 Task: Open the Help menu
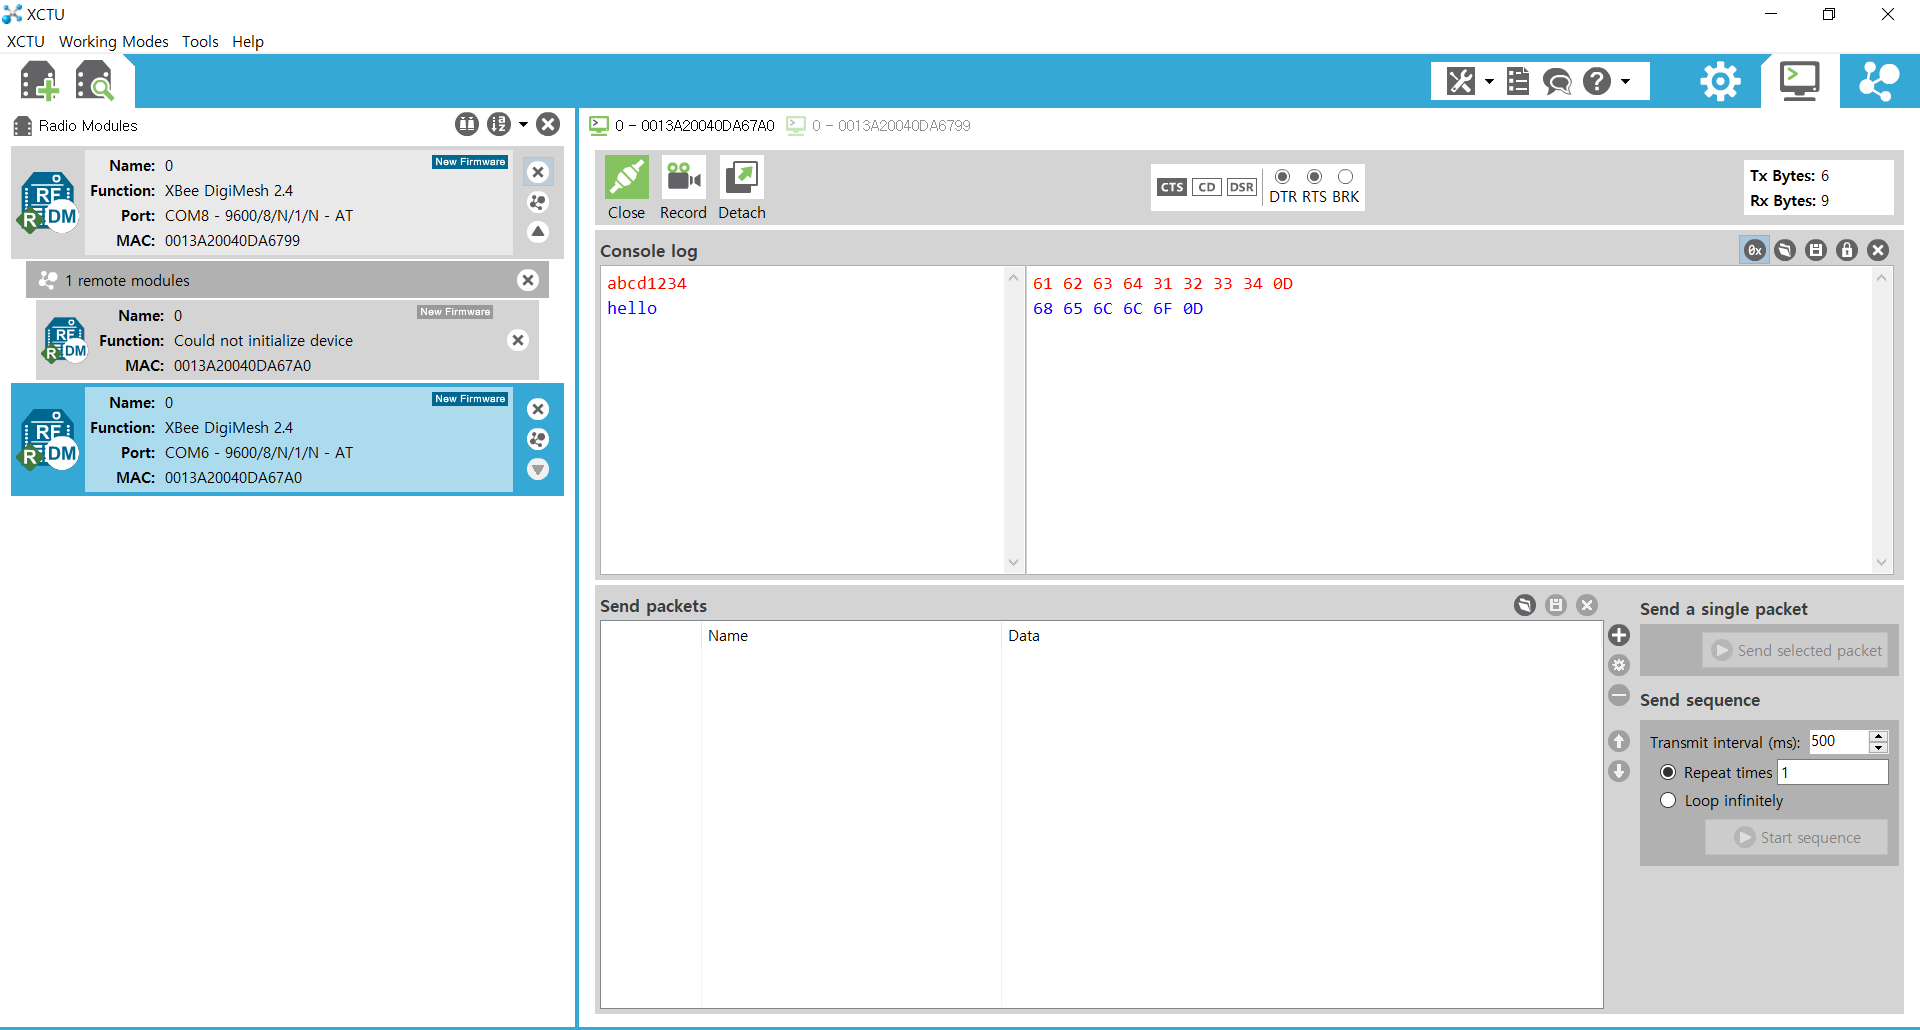point(248,42)
